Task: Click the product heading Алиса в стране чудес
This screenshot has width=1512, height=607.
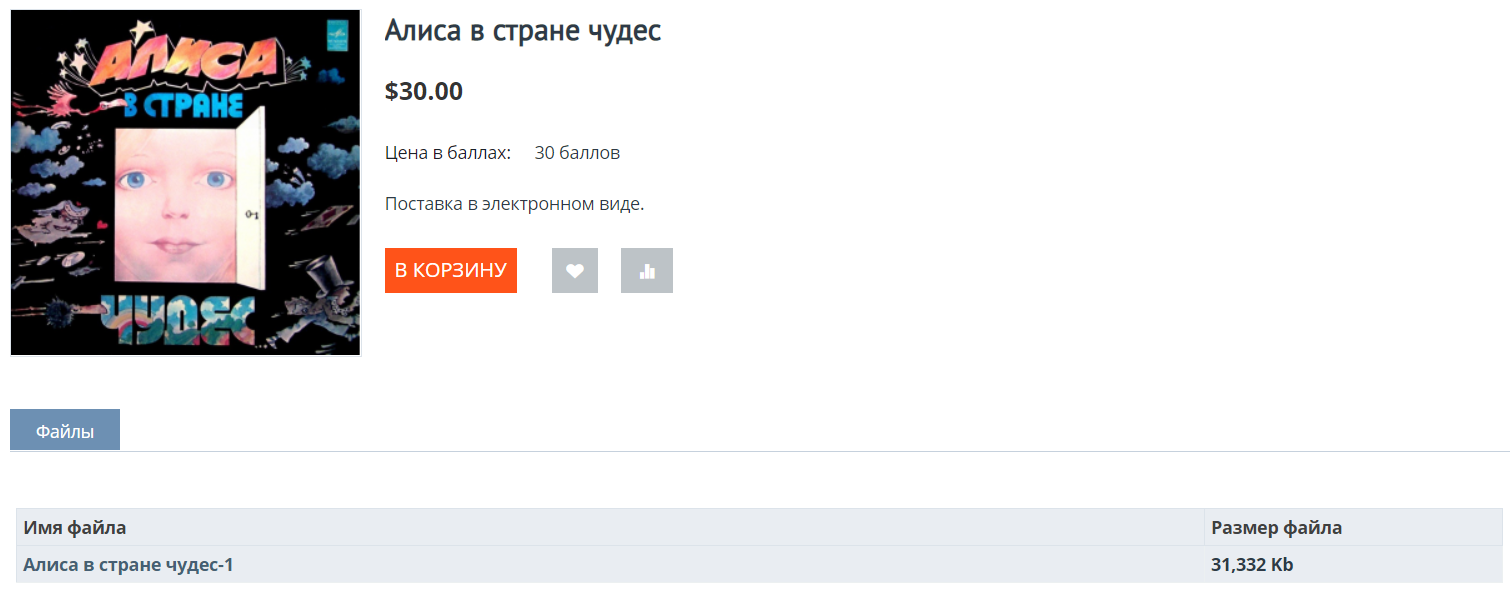Action: point(523,31)
